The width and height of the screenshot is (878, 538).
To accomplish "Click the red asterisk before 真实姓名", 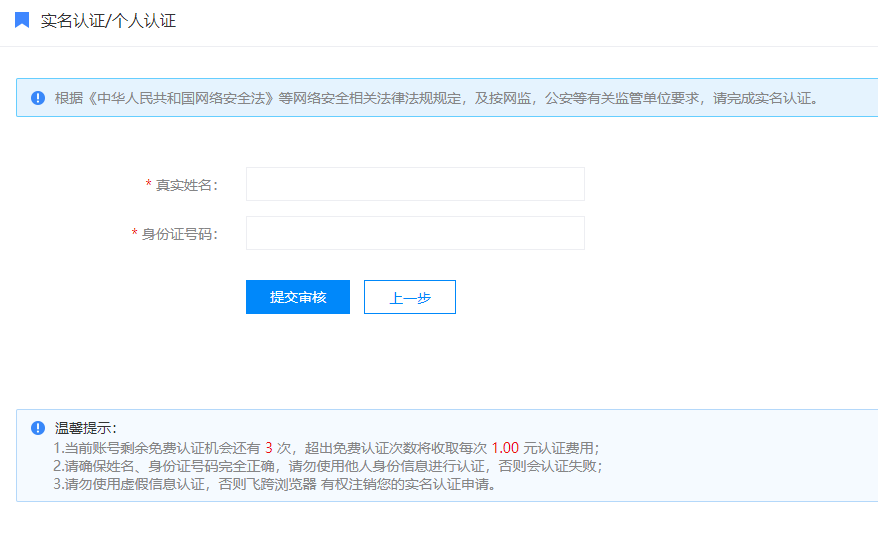I will point(148,185).
